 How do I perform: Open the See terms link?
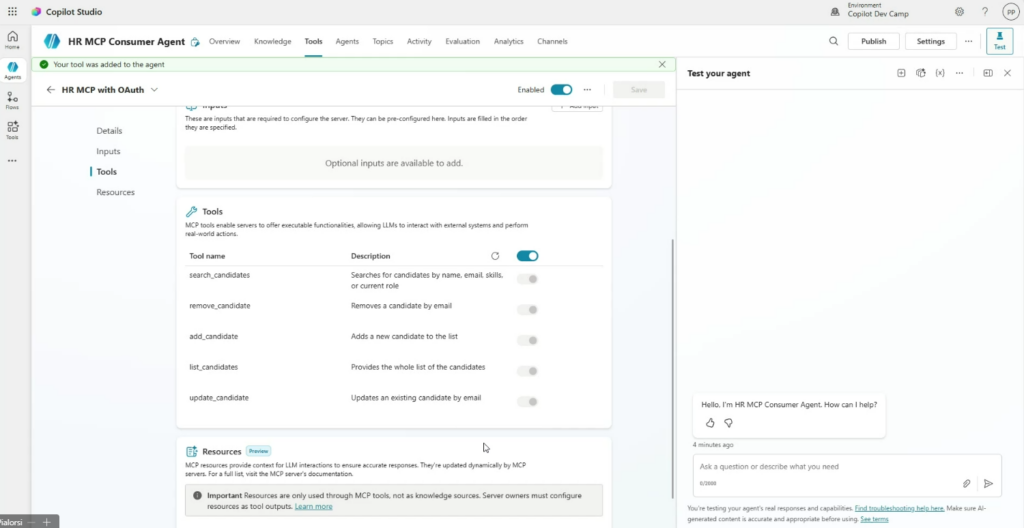tap(874, 519)
